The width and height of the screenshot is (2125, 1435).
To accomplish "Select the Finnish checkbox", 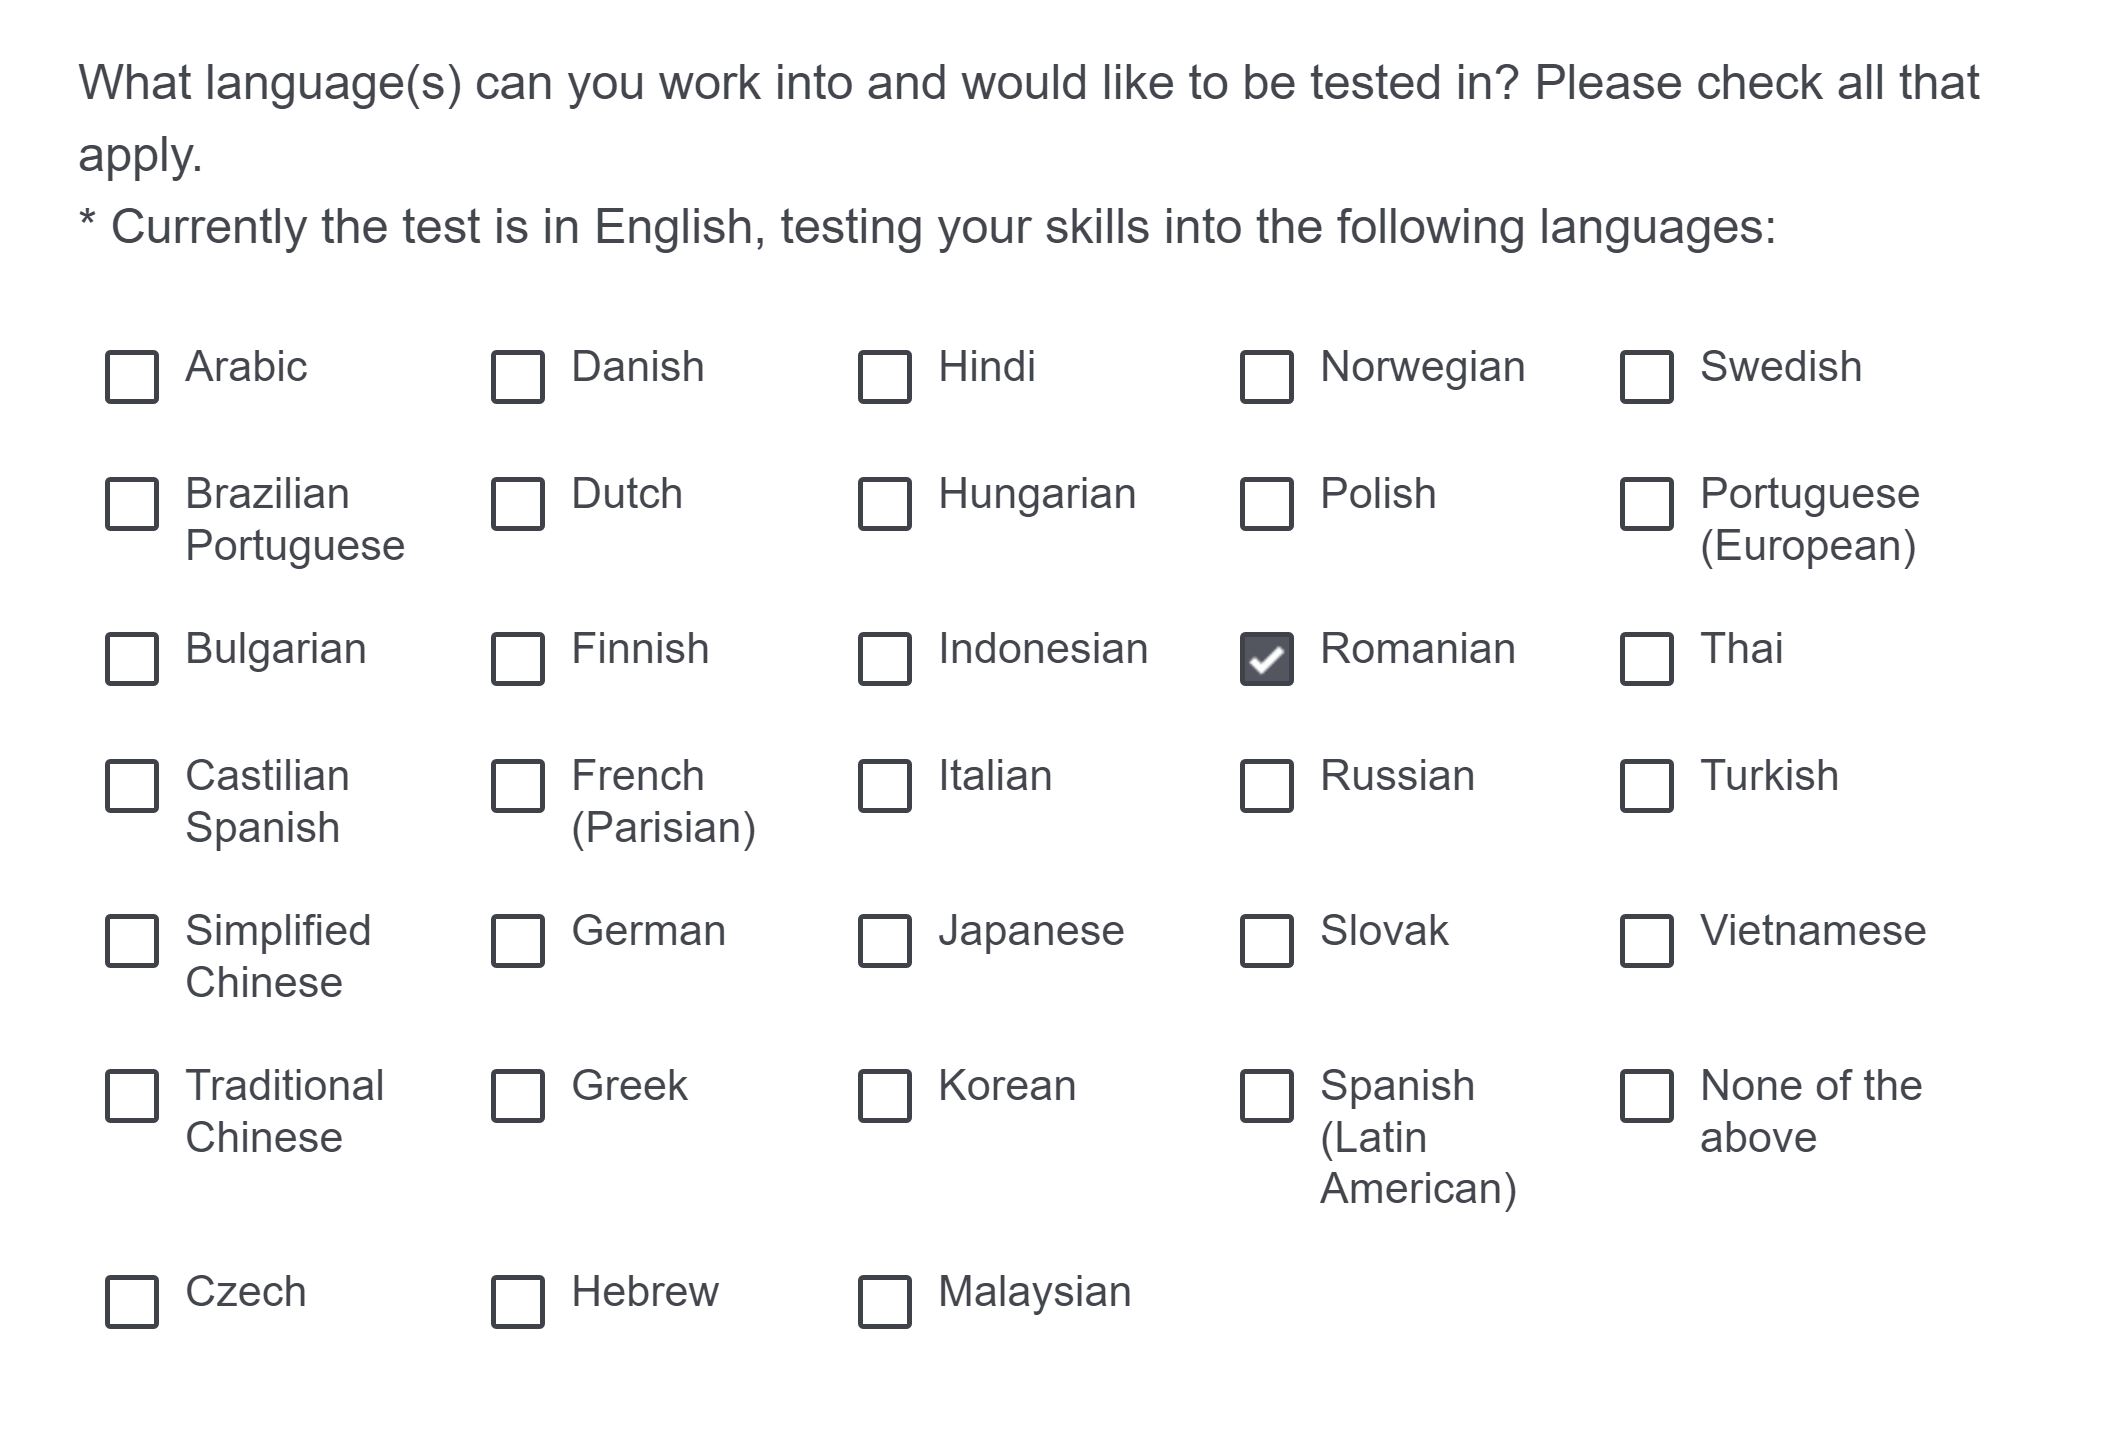I will tap(518, 659).
